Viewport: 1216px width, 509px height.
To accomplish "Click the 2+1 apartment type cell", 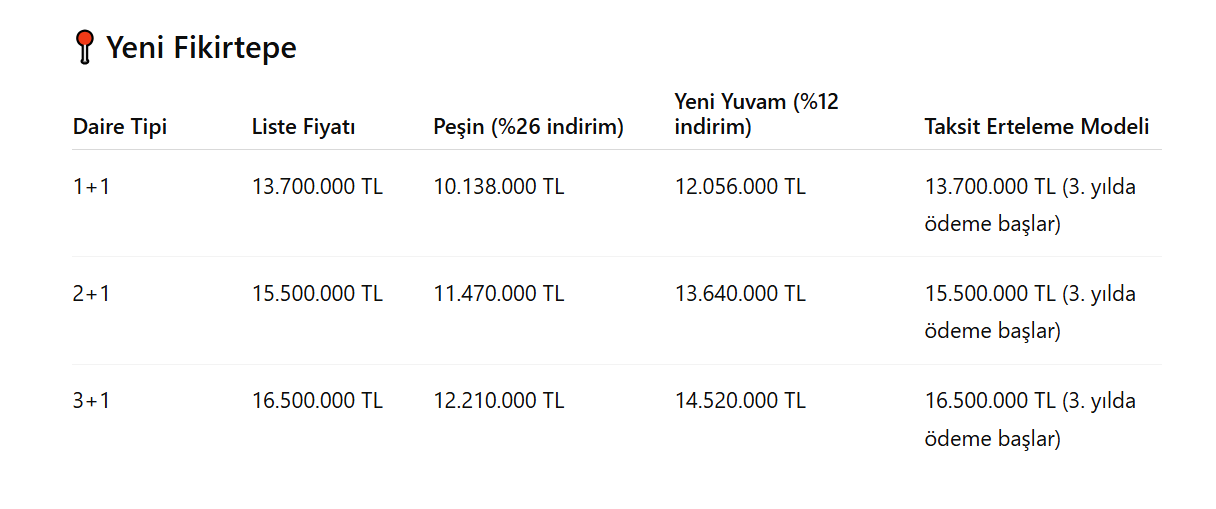I will pos(92,294).
